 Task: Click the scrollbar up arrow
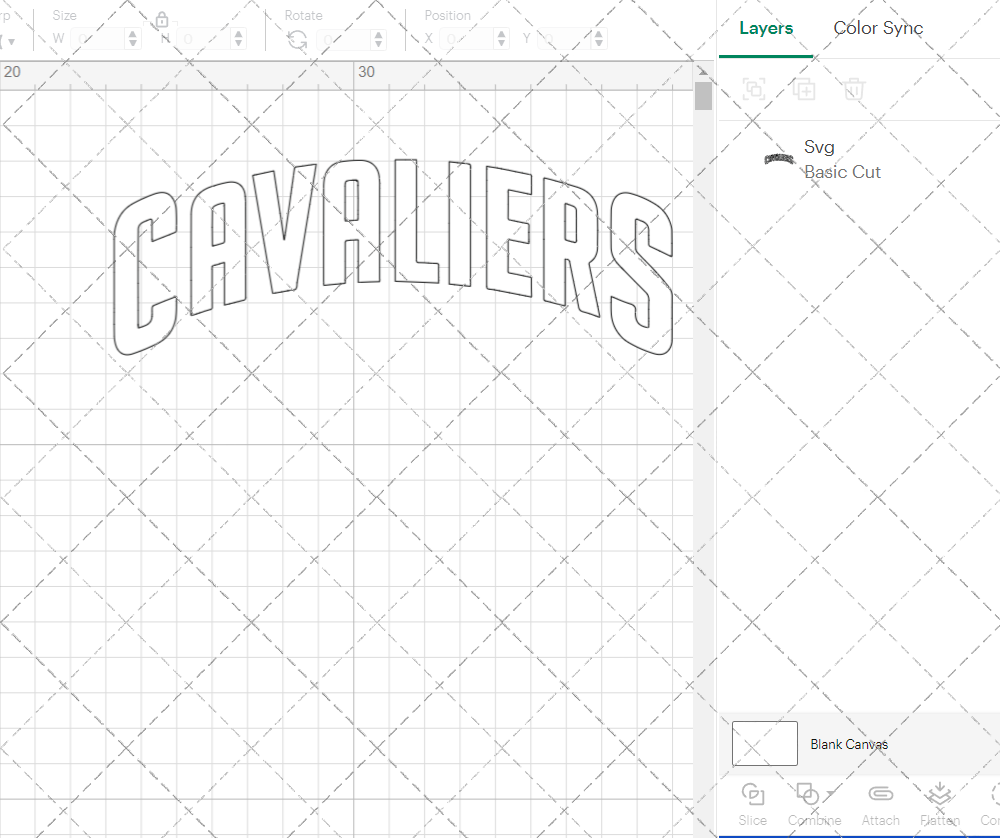click(703, 71)
